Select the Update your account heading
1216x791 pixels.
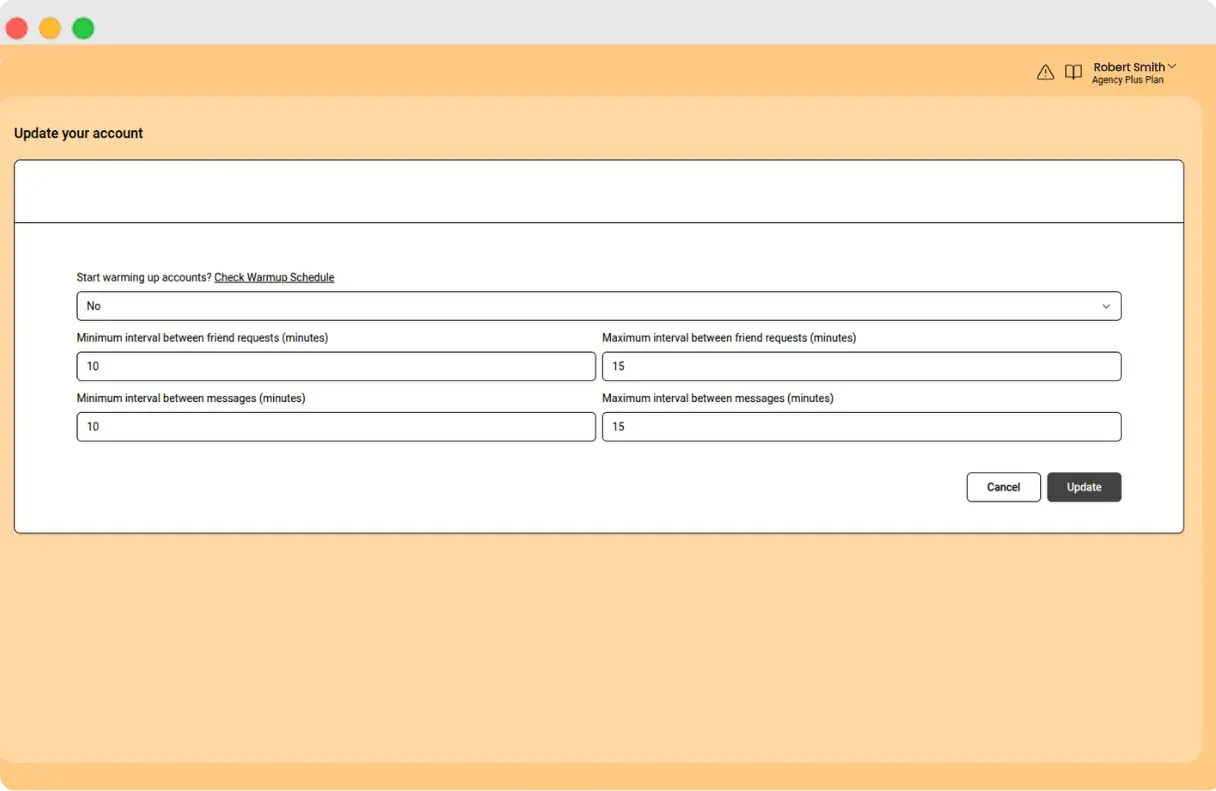coord(78,132)
